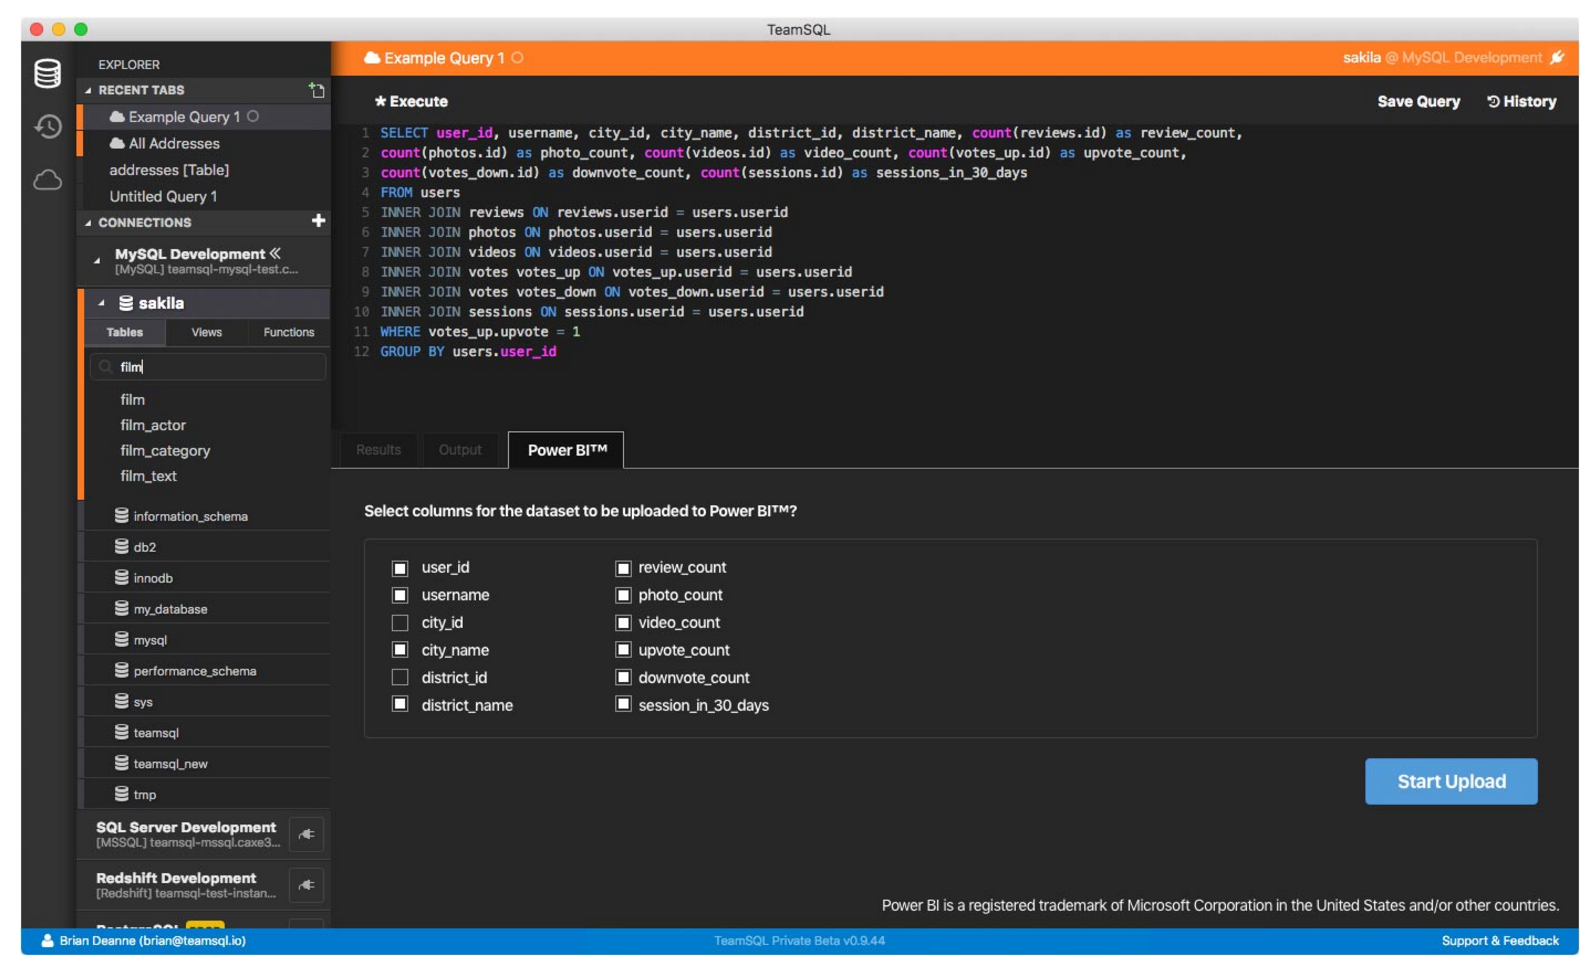Uncheck the session_in_30_days column checkbox
Viewport: 1592px width, 974px height.
click(x=623, y=705)
